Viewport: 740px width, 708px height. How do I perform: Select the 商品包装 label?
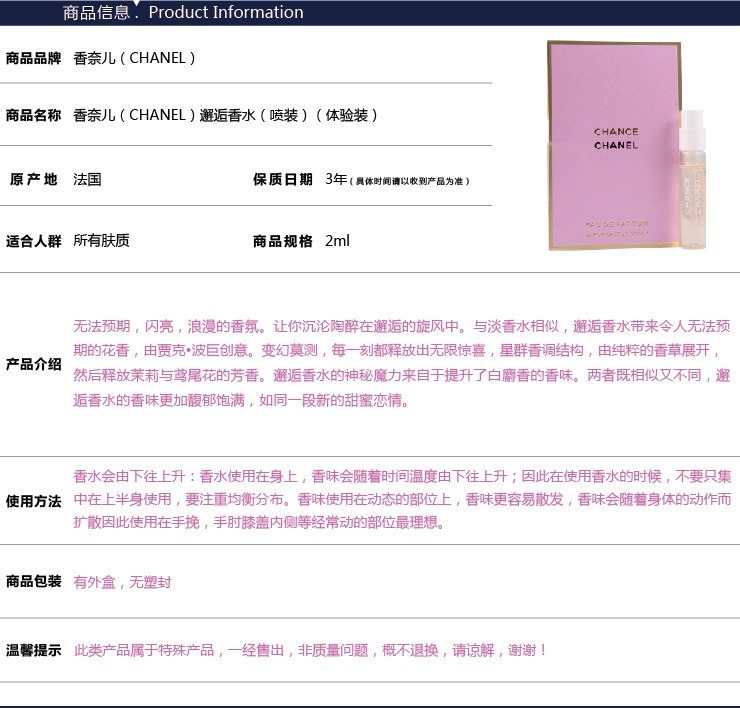33,581
